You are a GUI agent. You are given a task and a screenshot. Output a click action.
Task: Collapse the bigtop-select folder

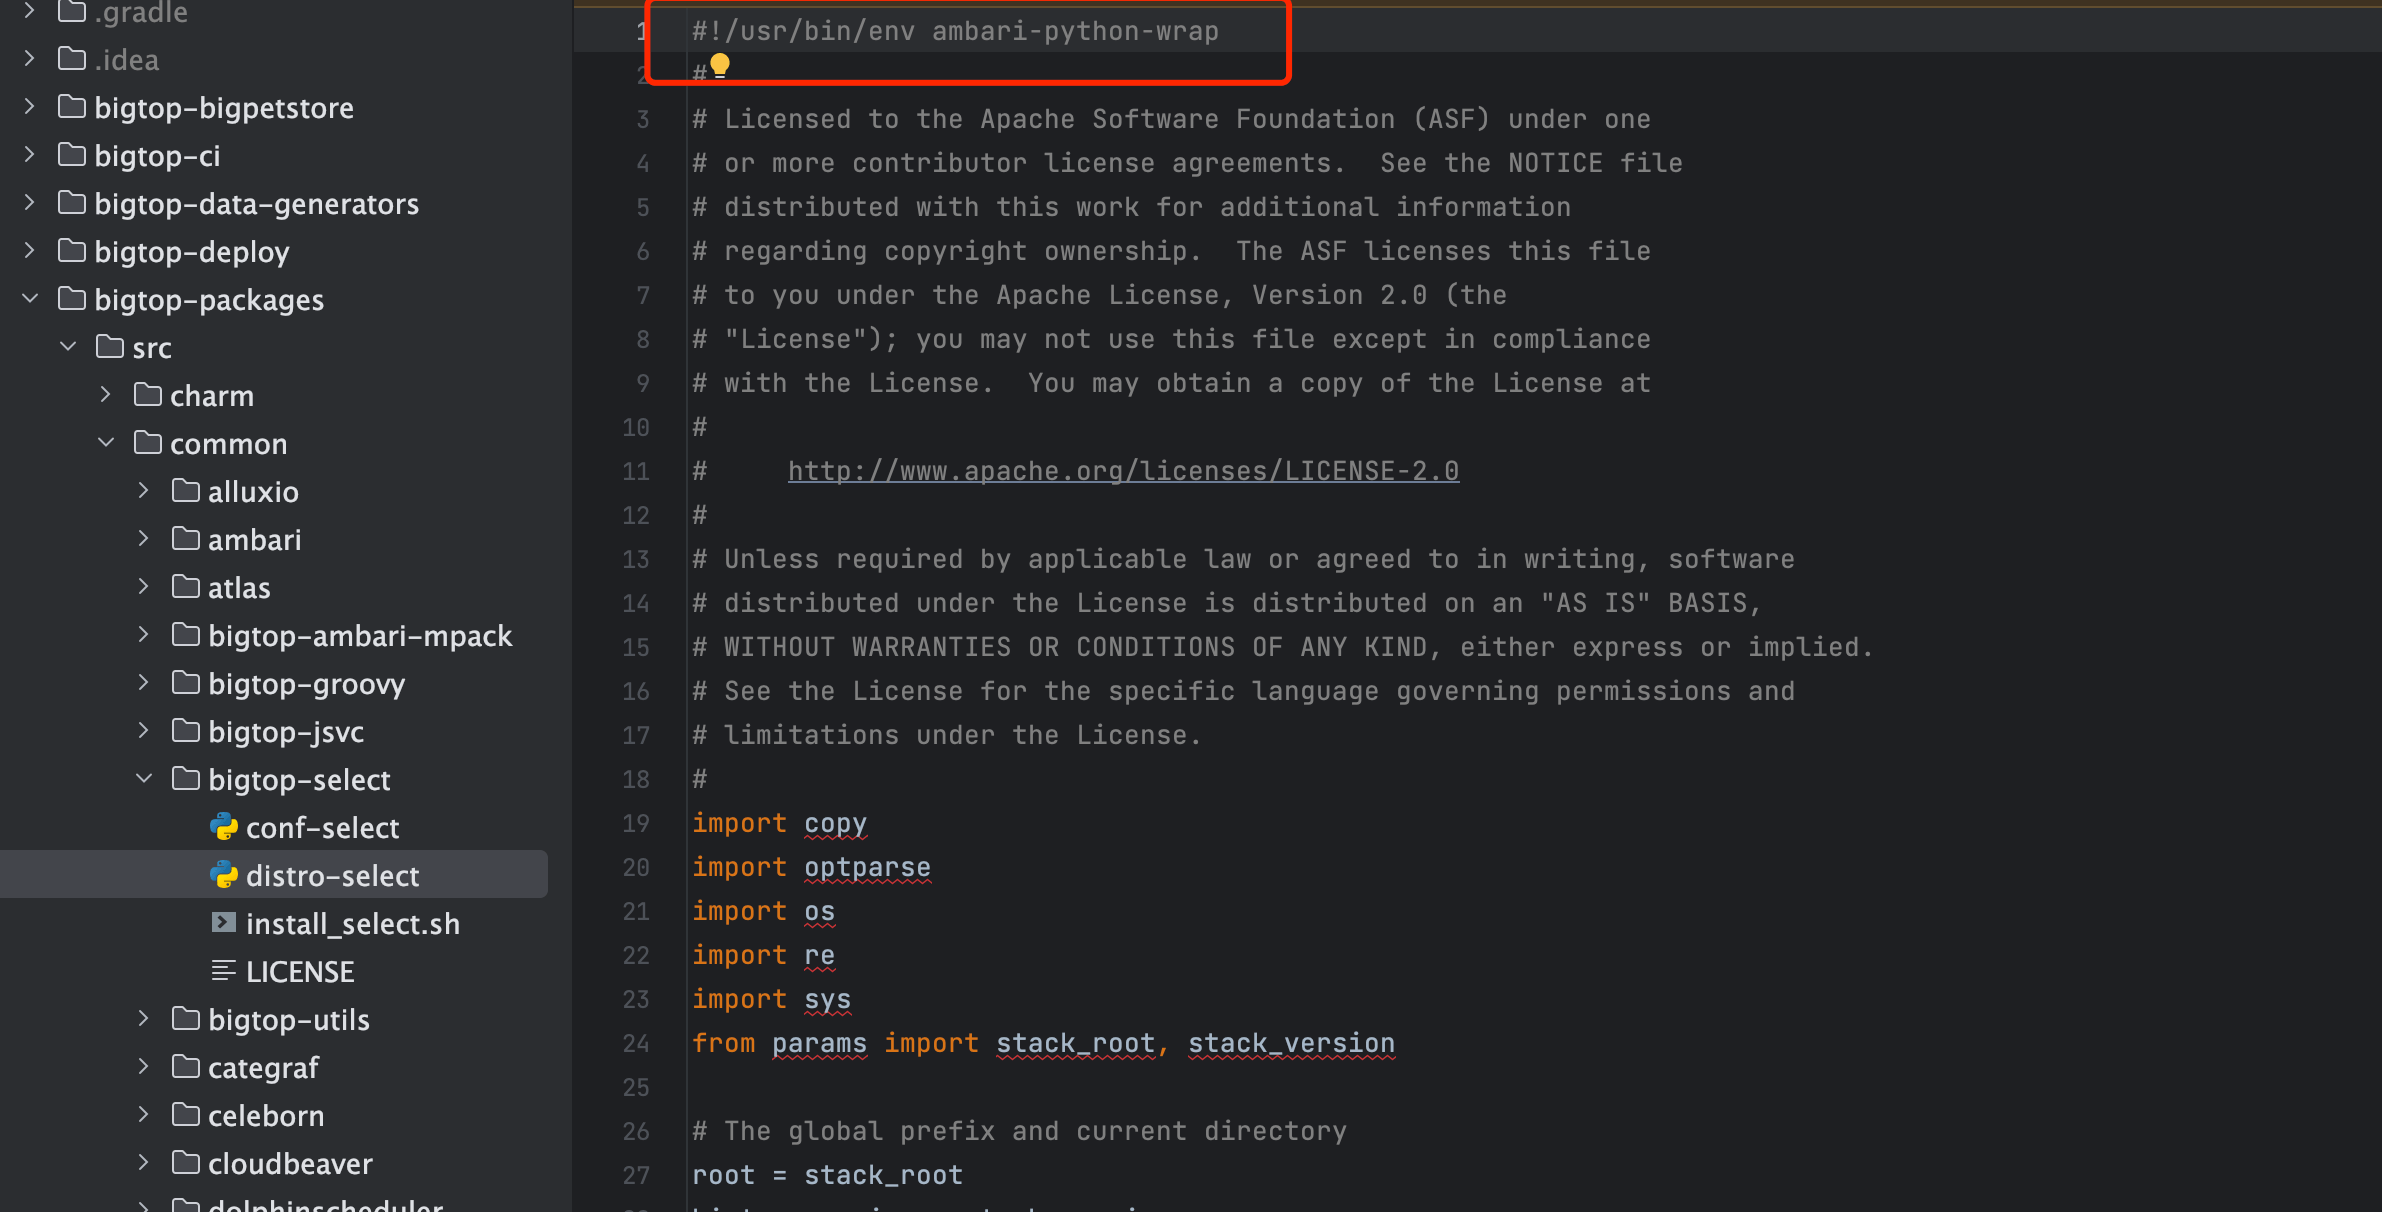[143, 778]
